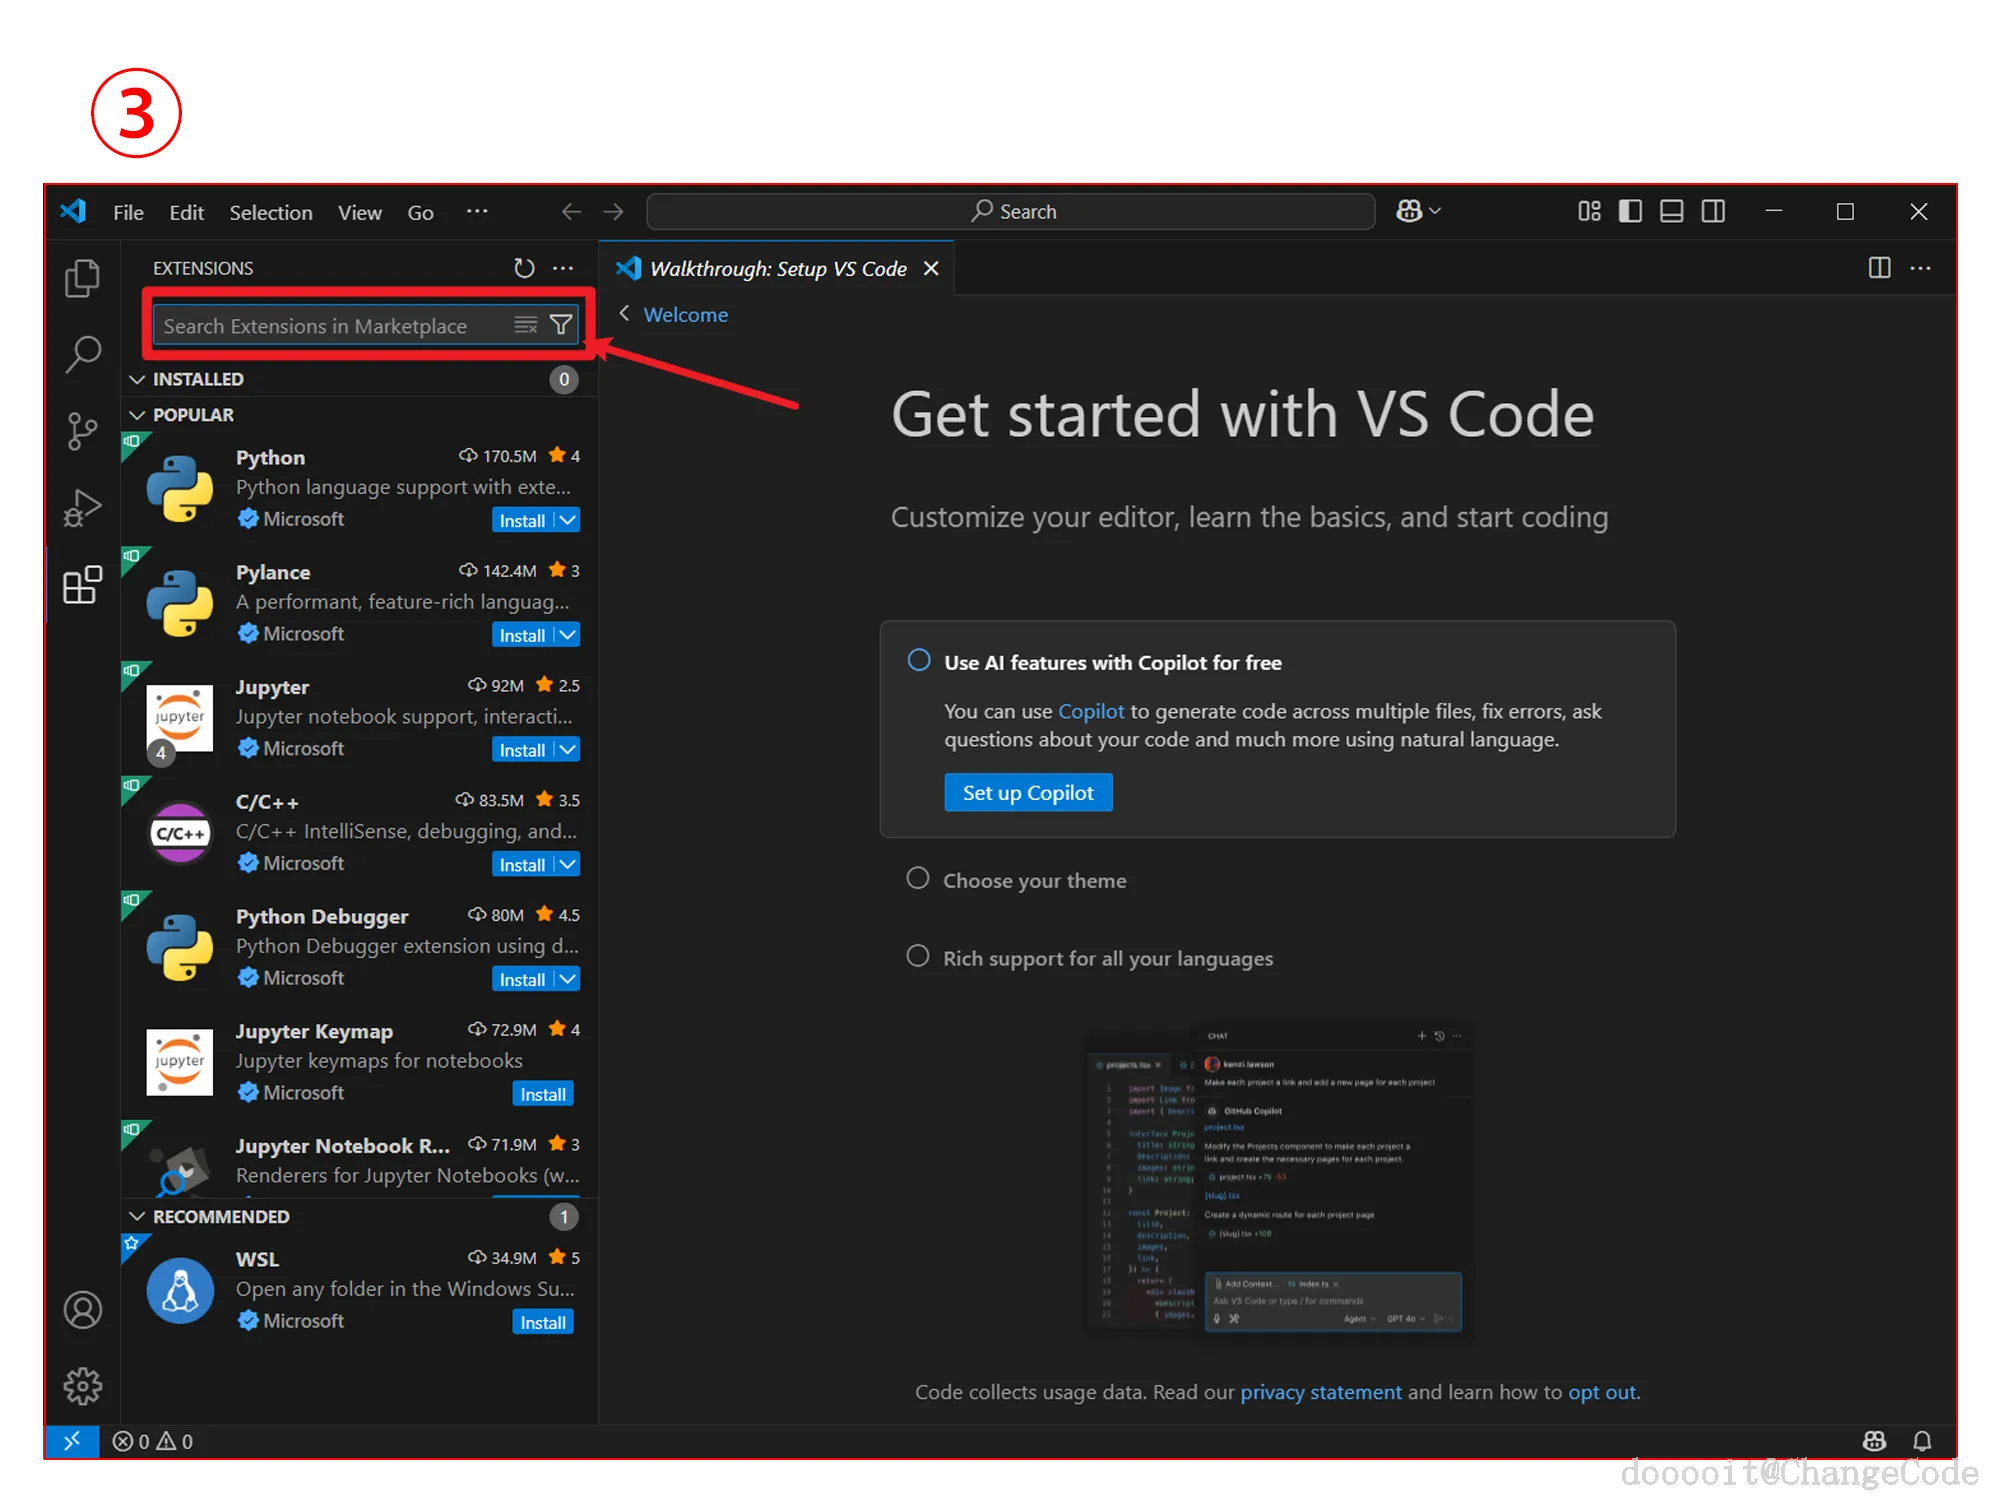
Task: Open the Explorer view in activity bar
Action: coord(82,278)
